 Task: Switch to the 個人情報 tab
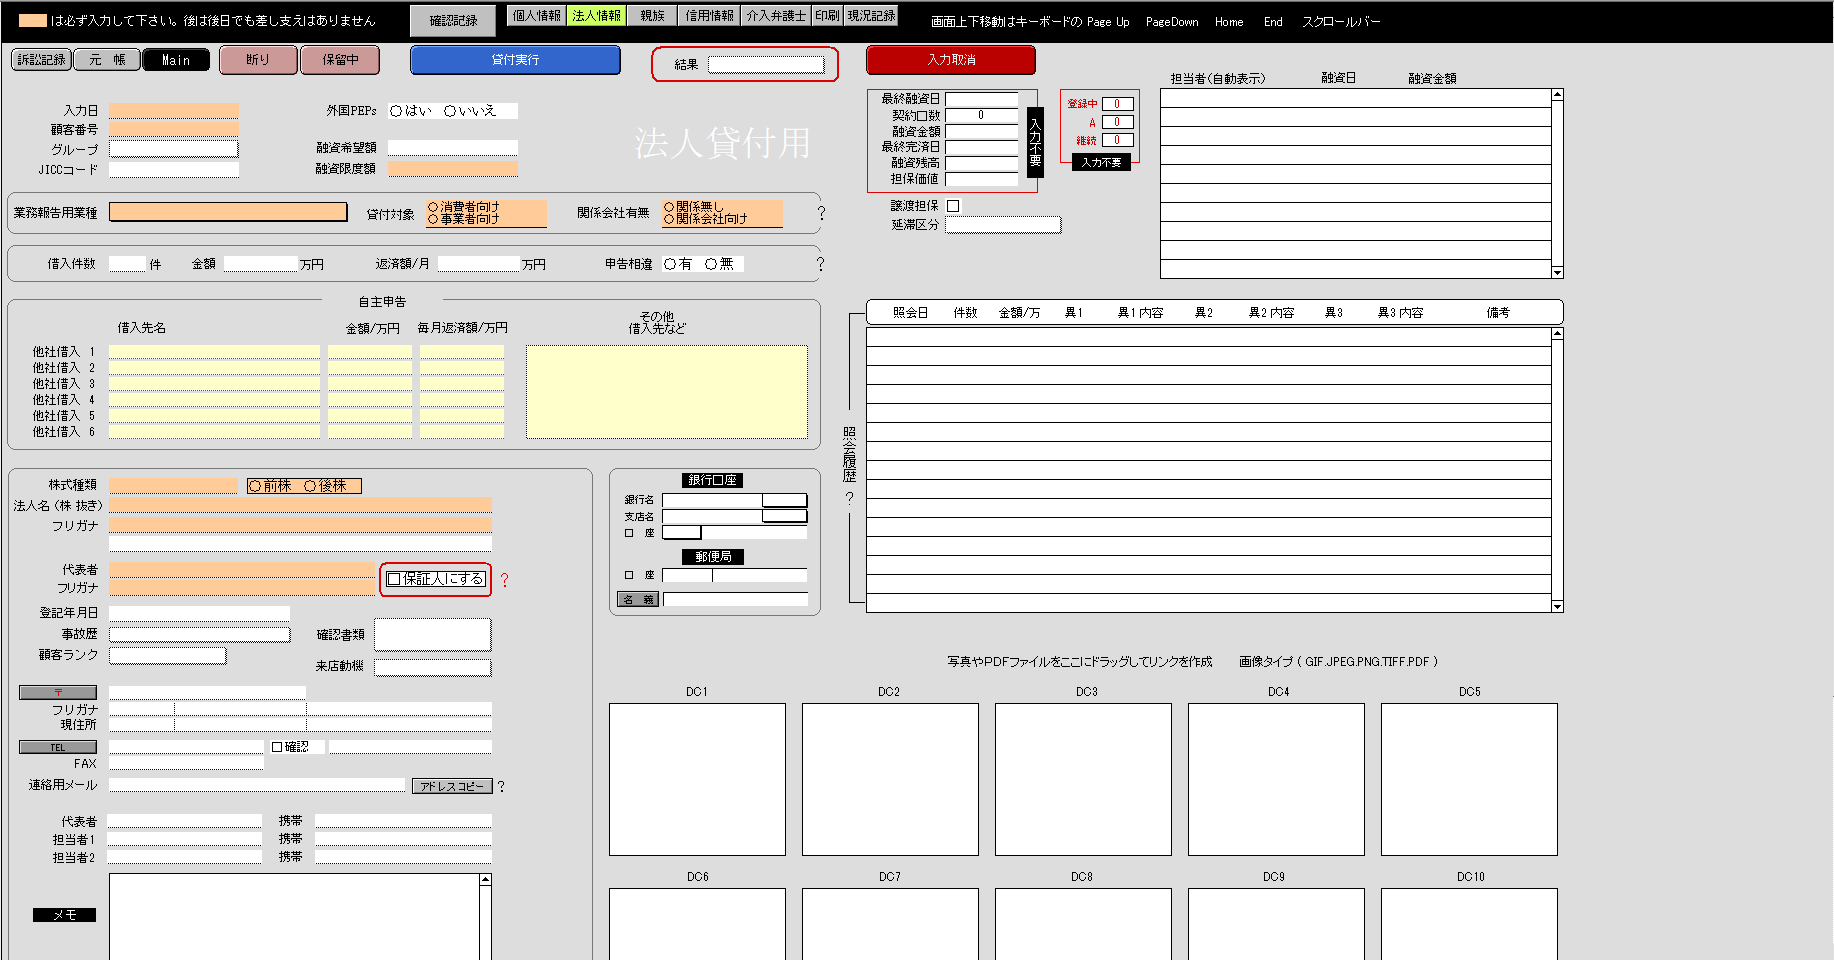point(536,16)
